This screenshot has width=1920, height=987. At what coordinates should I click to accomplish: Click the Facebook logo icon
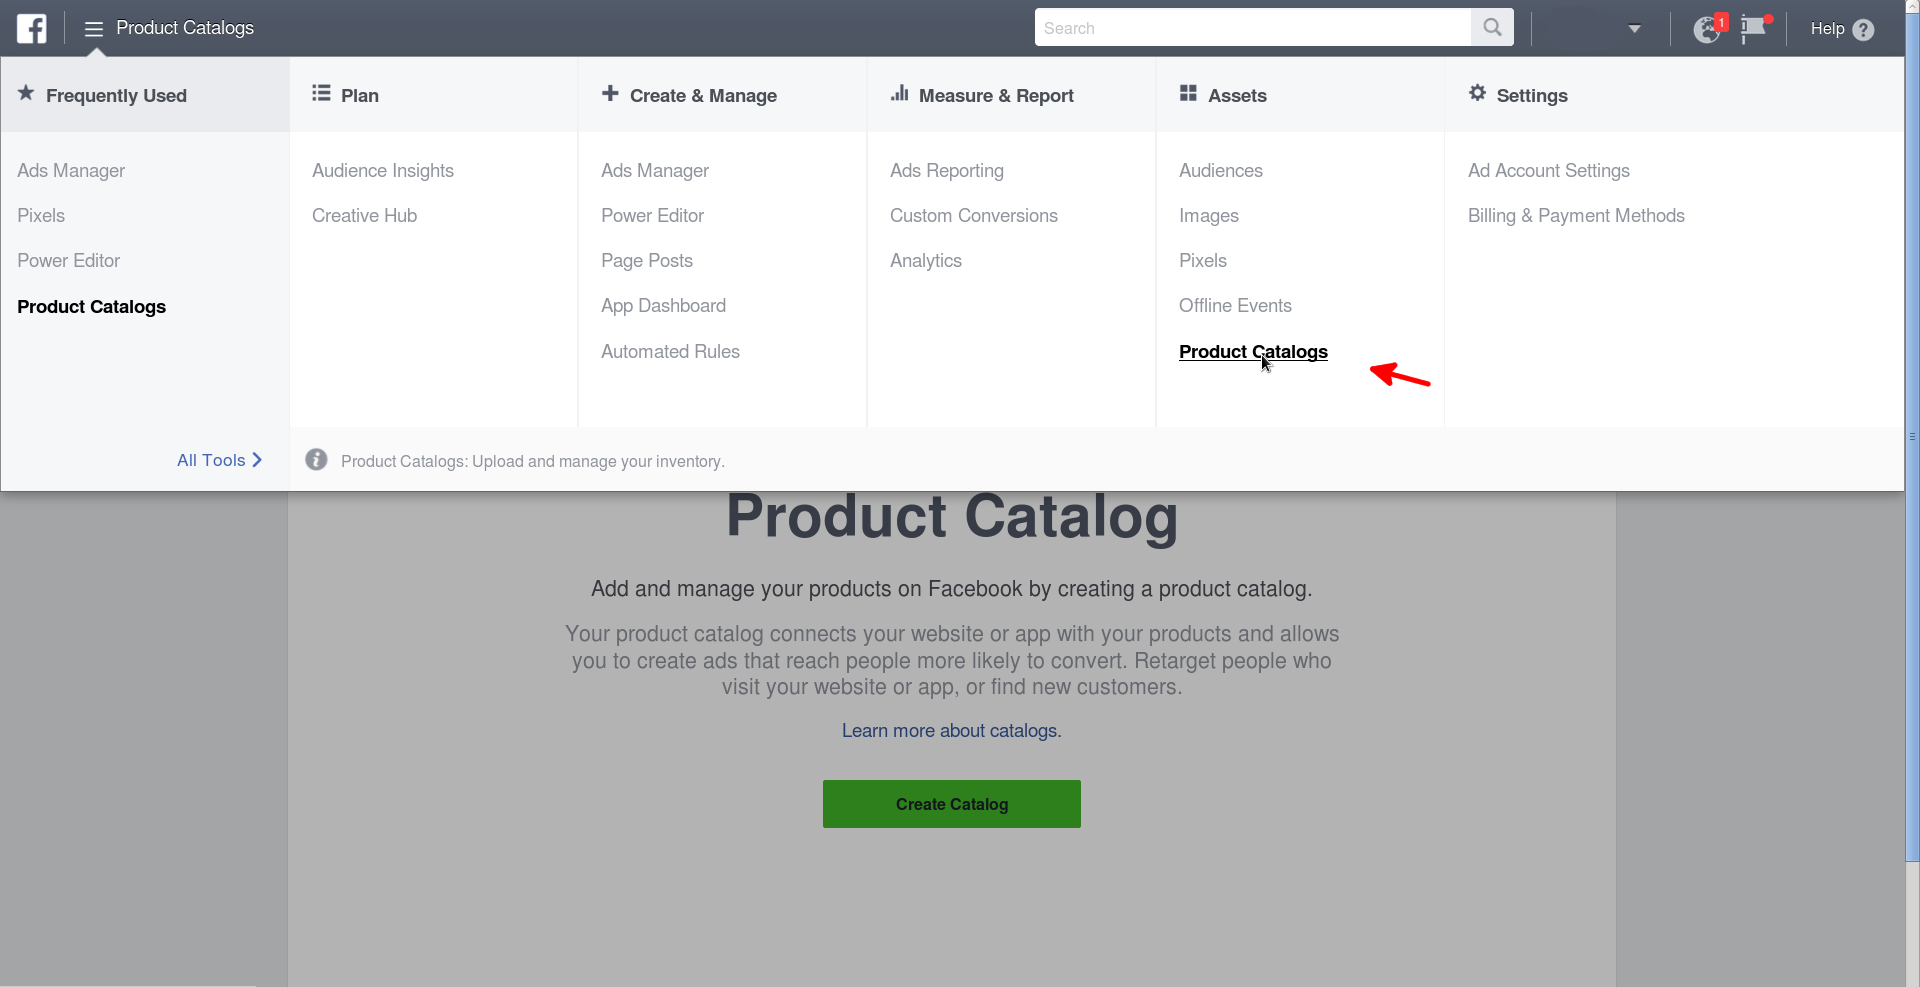pos(31,28)
